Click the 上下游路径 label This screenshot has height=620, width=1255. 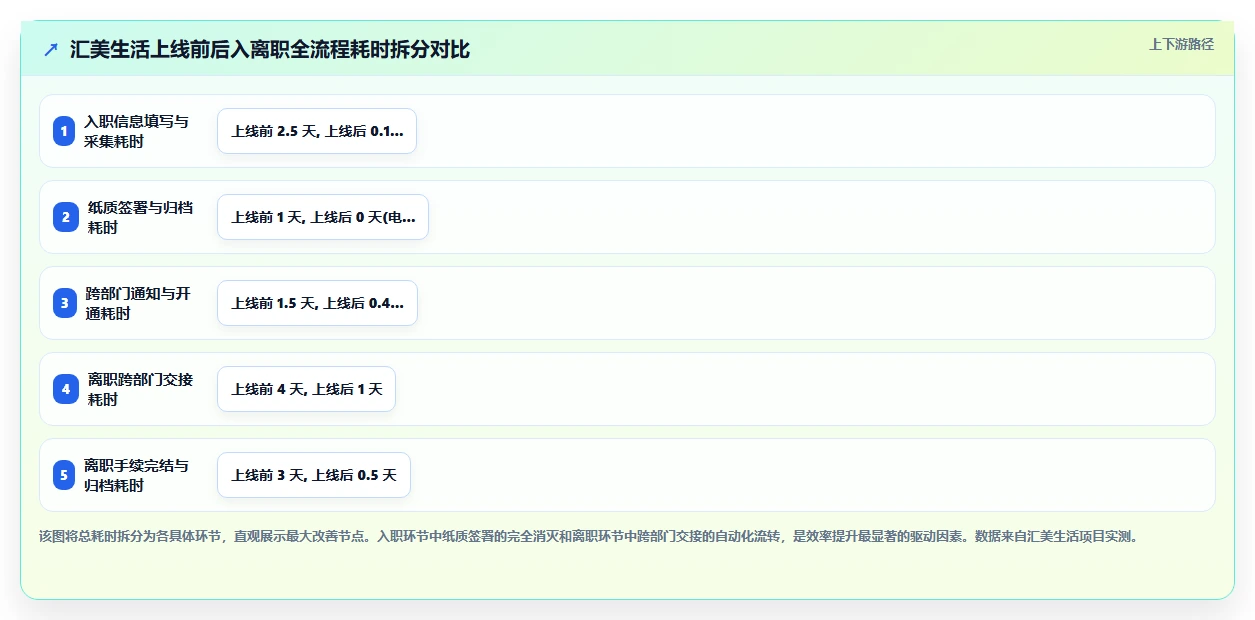tap(1181, 44)
